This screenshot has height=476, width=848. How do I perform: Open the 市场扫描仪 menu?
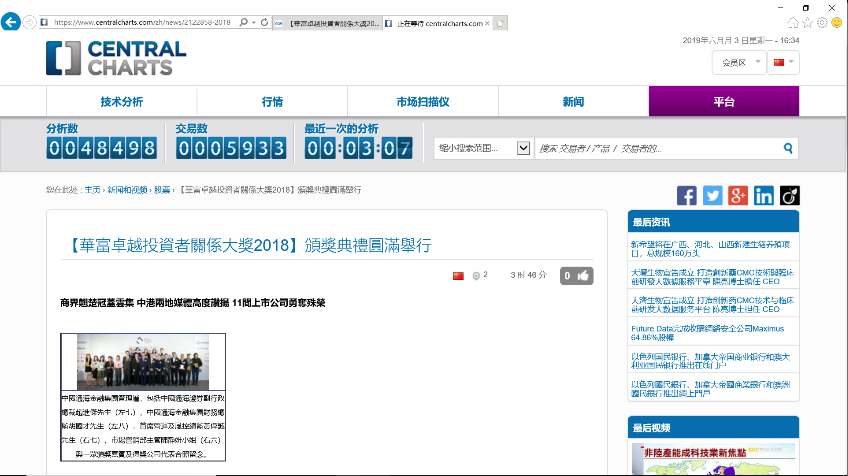point(423,102)
